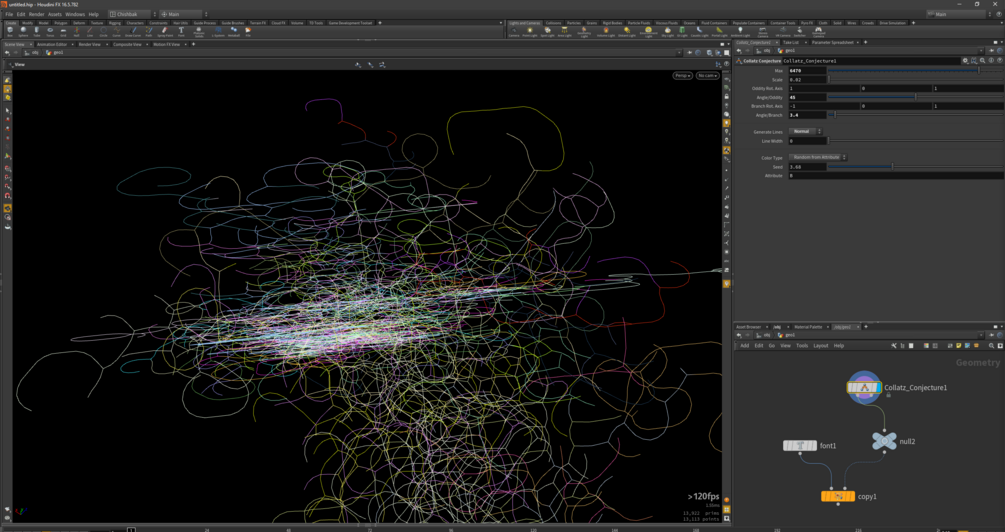Add an Area Light from the shelf
This screenshot has width=1005, height=532.
coord(564,31)
